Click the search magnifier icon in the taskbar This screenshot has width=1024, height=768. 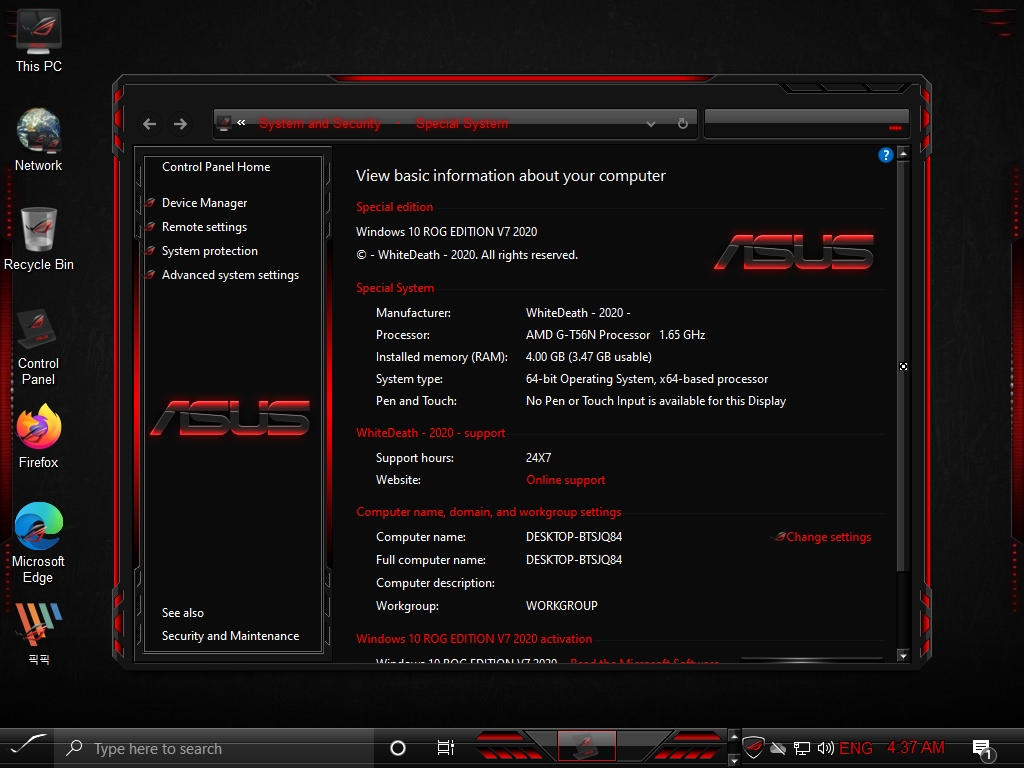pyautogui.click(x=74, y=748)
